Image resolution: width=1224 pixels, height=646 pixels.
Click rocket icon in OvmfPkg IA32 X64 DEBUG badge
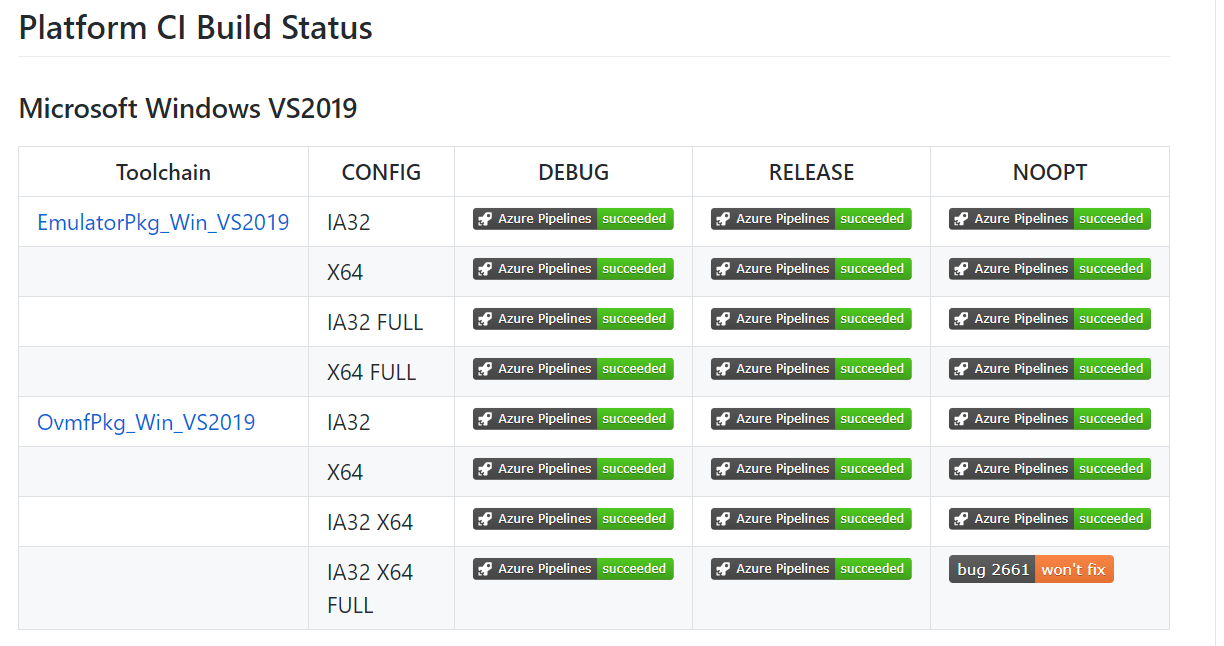point(485,519)
